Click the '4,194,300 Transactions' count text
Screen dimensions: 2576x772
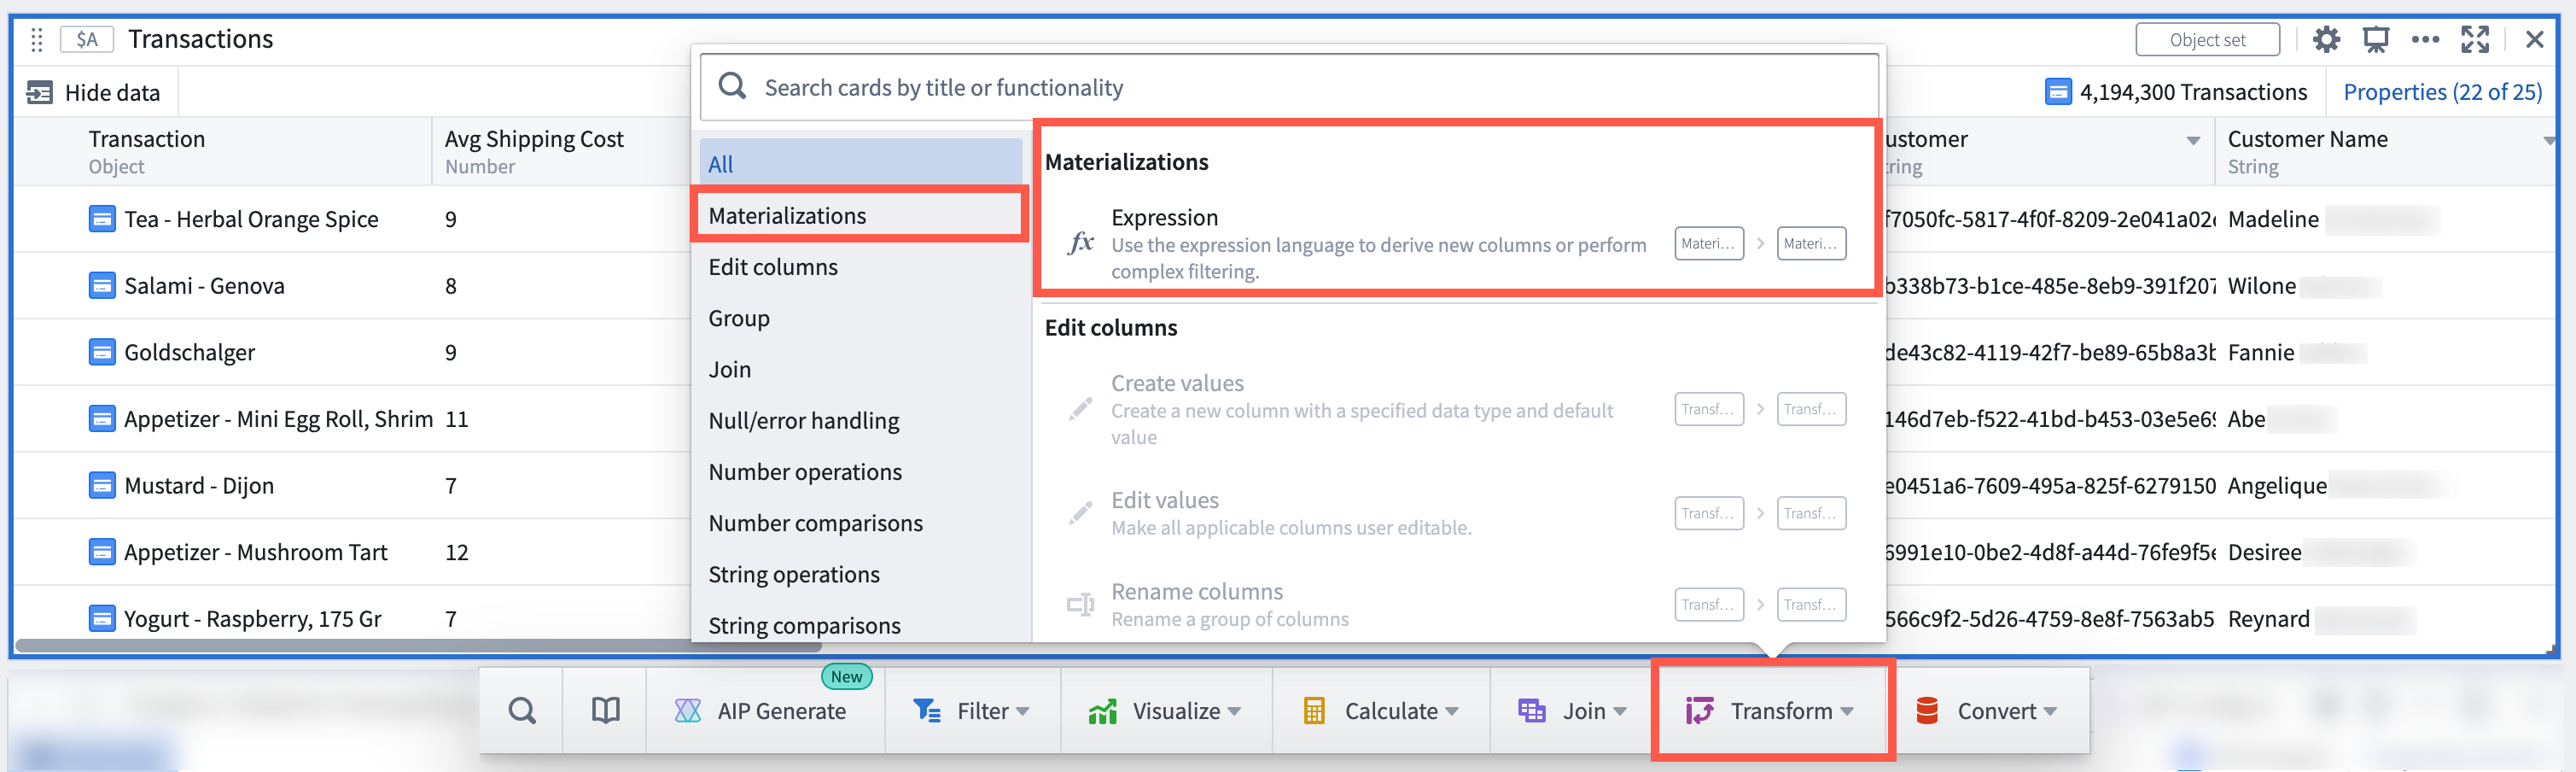2193,92
